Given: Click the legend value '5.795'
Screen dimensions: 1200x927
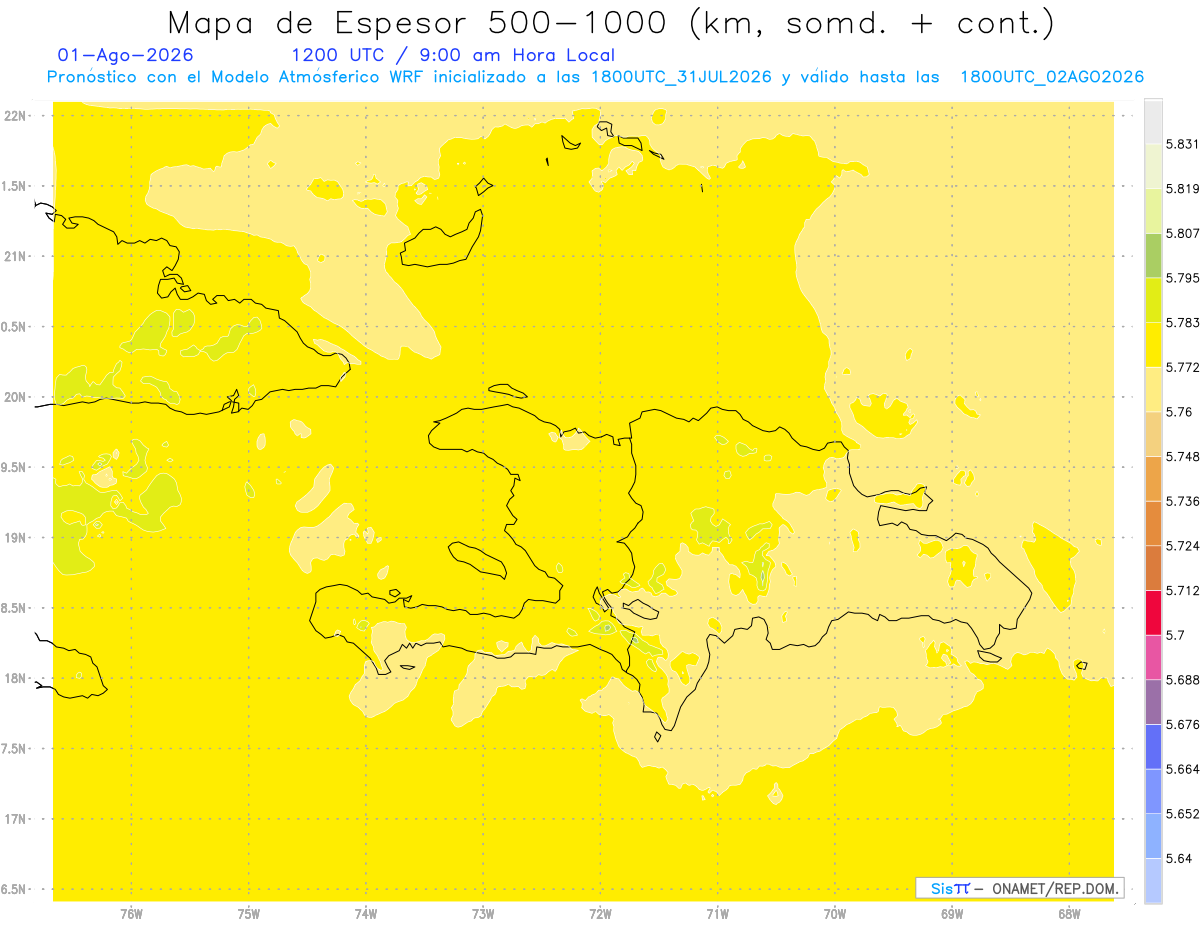Looking at the screenshot, I should 1183,278.
